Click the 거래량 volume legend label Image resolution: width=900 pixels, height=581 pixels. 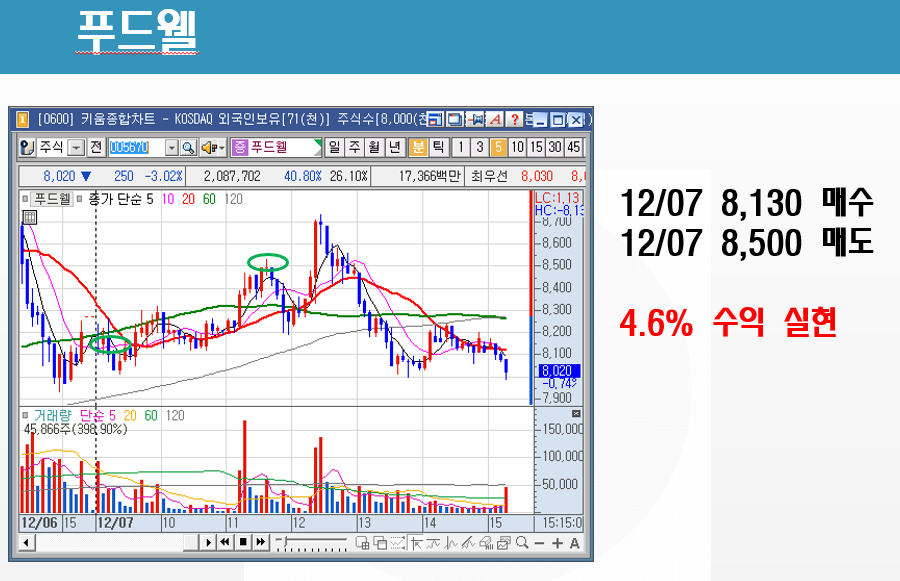(52, 415)
